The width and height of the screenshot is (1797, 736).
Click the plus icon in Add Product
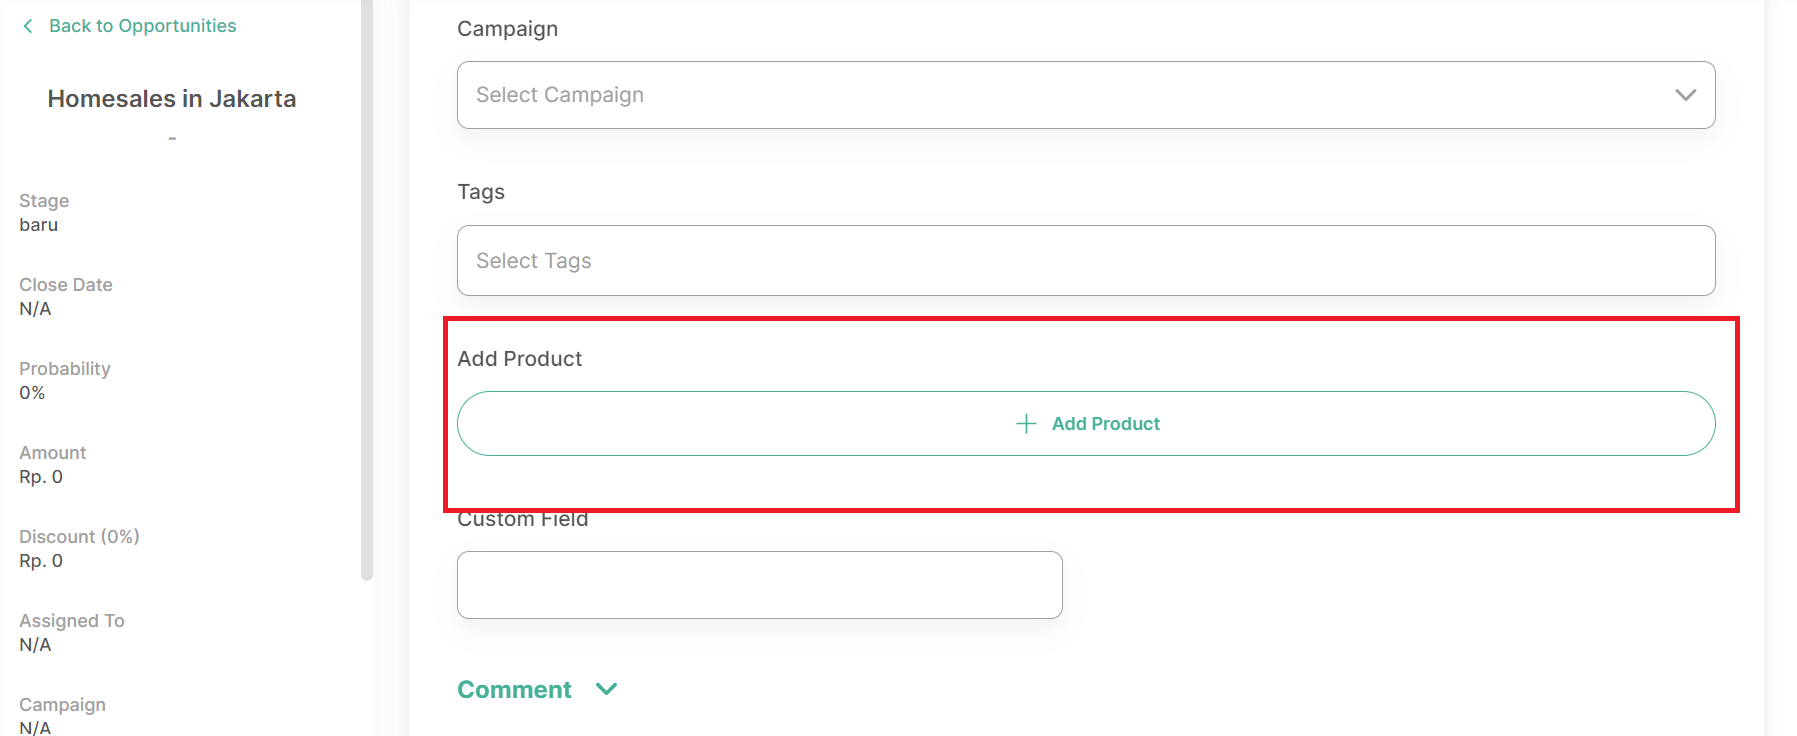tap(1026, 424)
